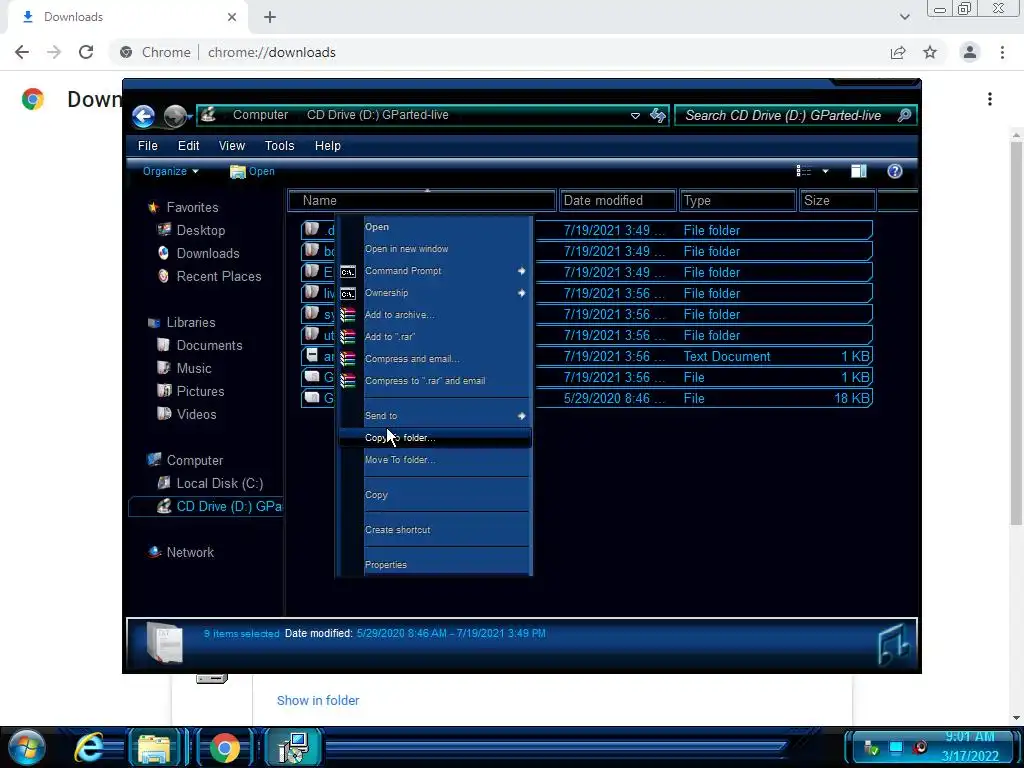The width and height of the screenshot is (1024, 768).
Task: Toggle the preview pane icon
Action: click(x=859, y=171)
